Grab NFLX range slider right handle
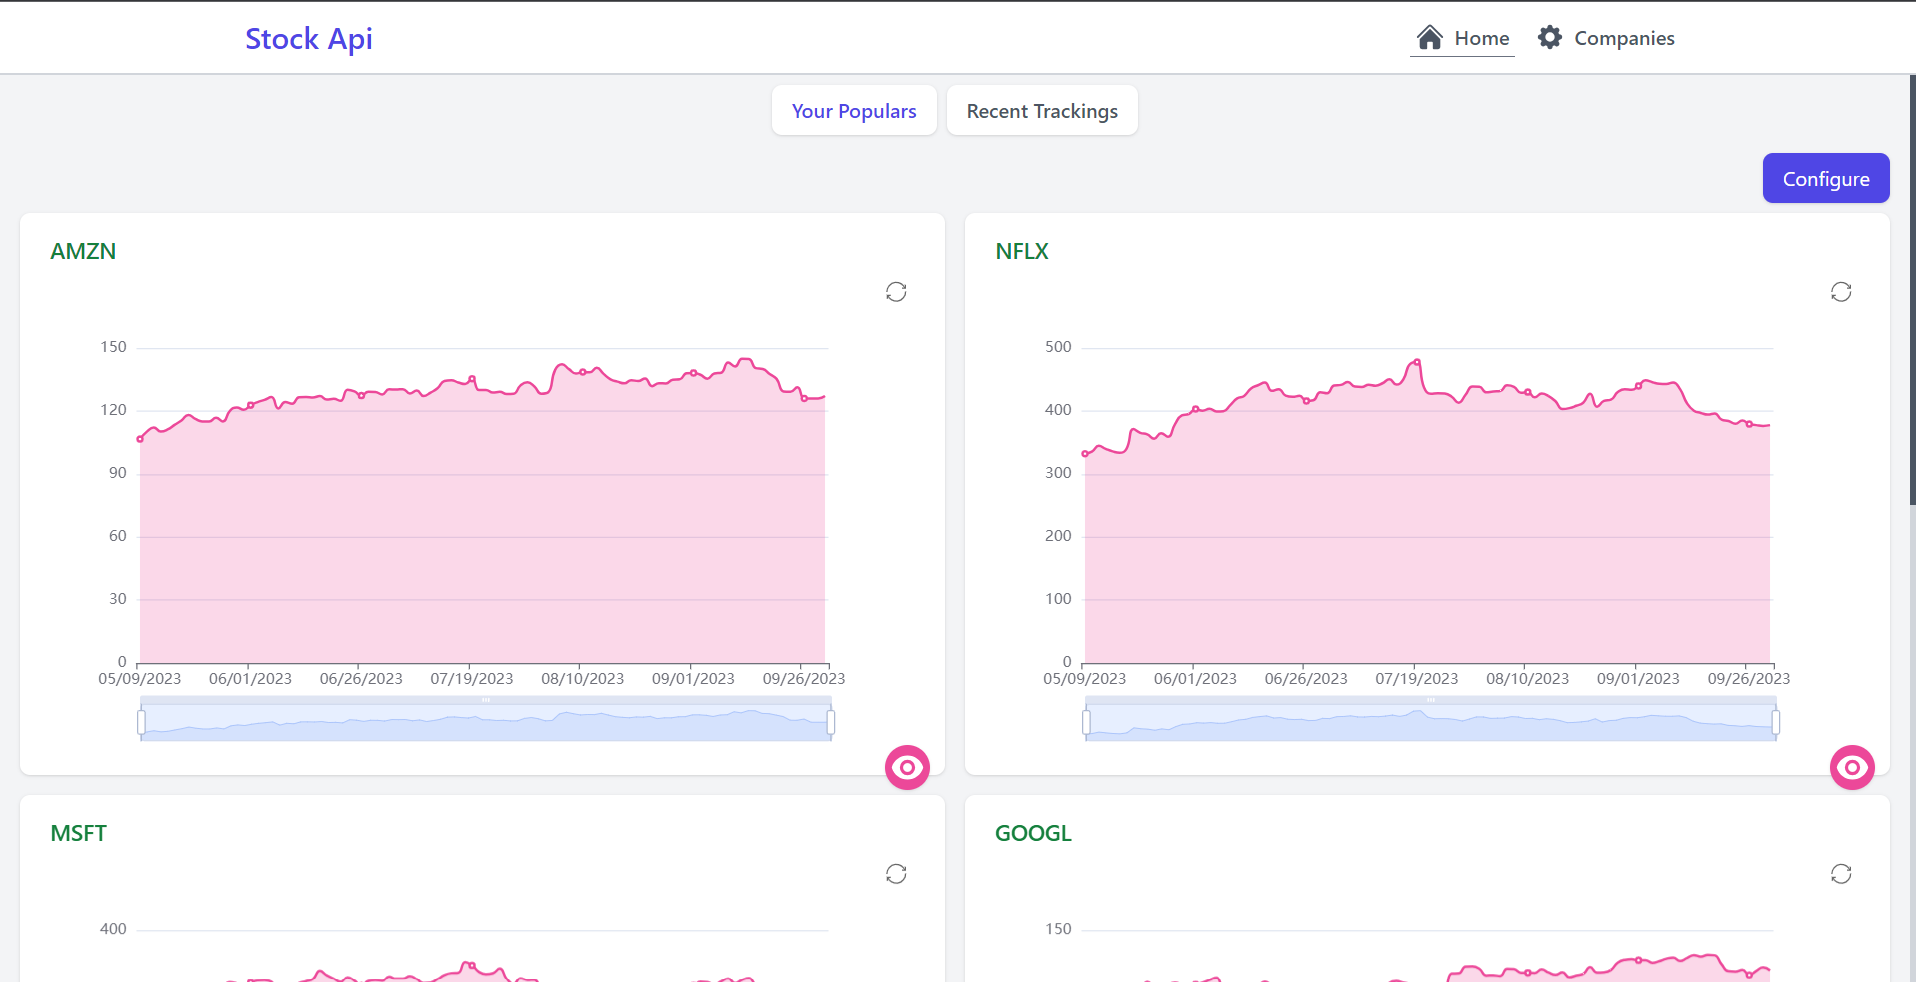This screenshot has height=982, width=1916. pos(1776,721)
